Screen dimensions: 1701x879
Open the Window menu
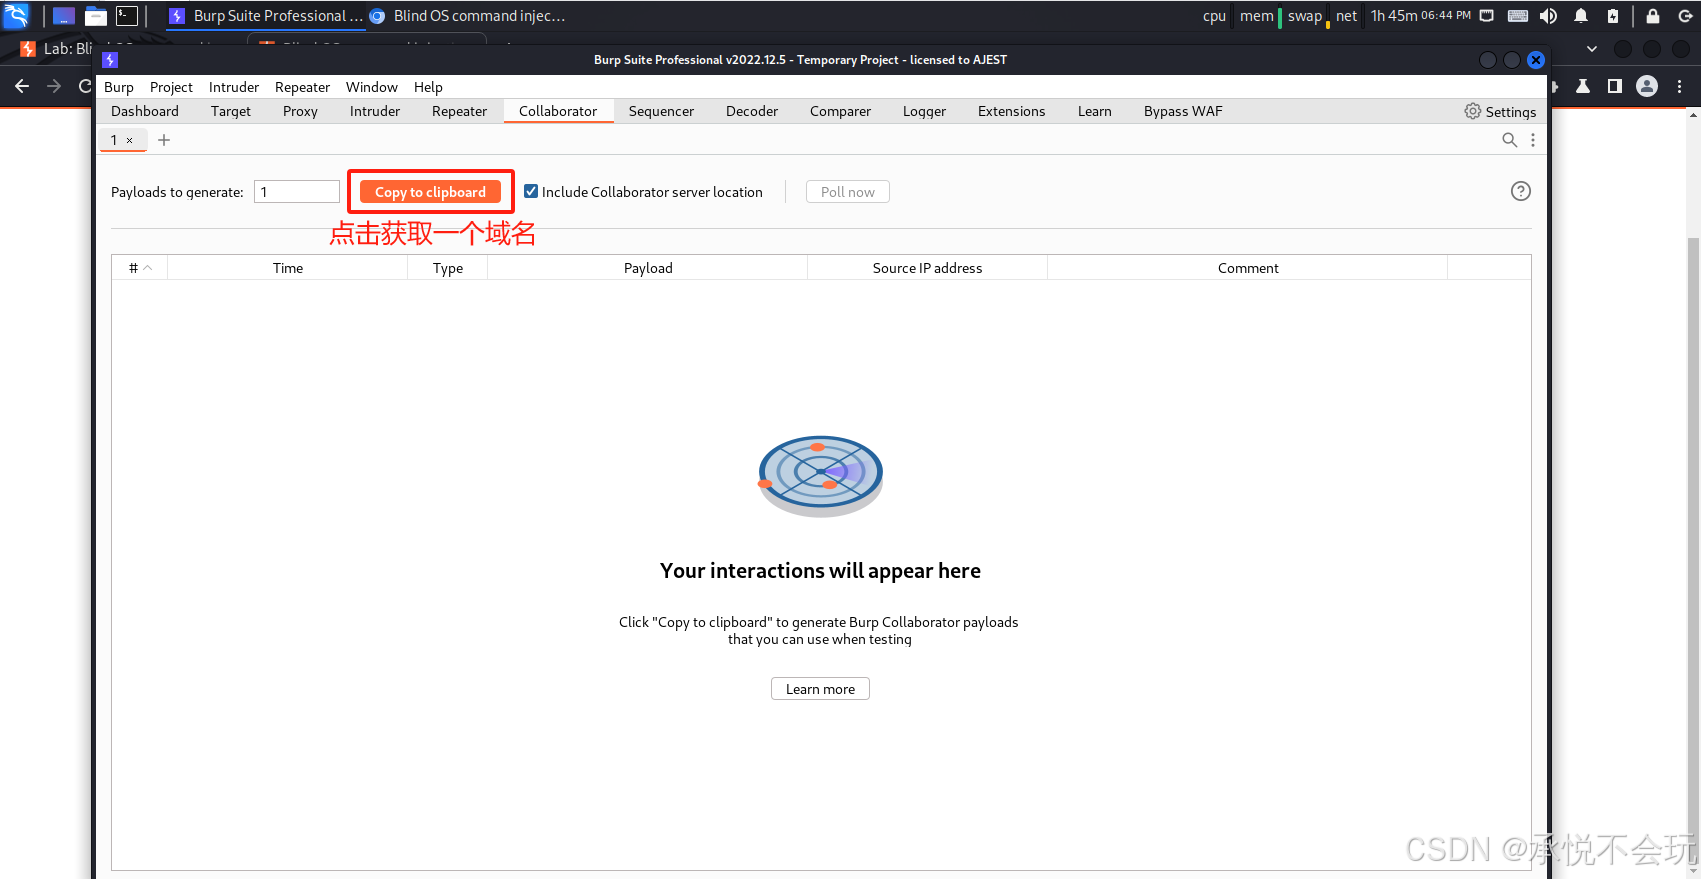pos(372,87)
